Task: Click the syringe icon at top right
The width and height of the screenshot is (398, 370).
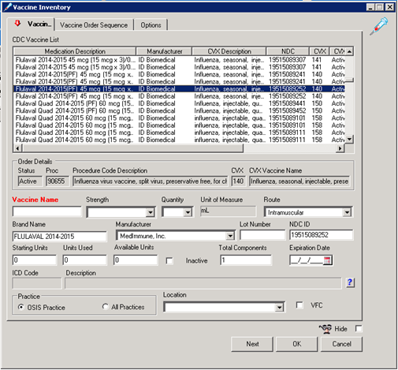Action: (379, 26)
